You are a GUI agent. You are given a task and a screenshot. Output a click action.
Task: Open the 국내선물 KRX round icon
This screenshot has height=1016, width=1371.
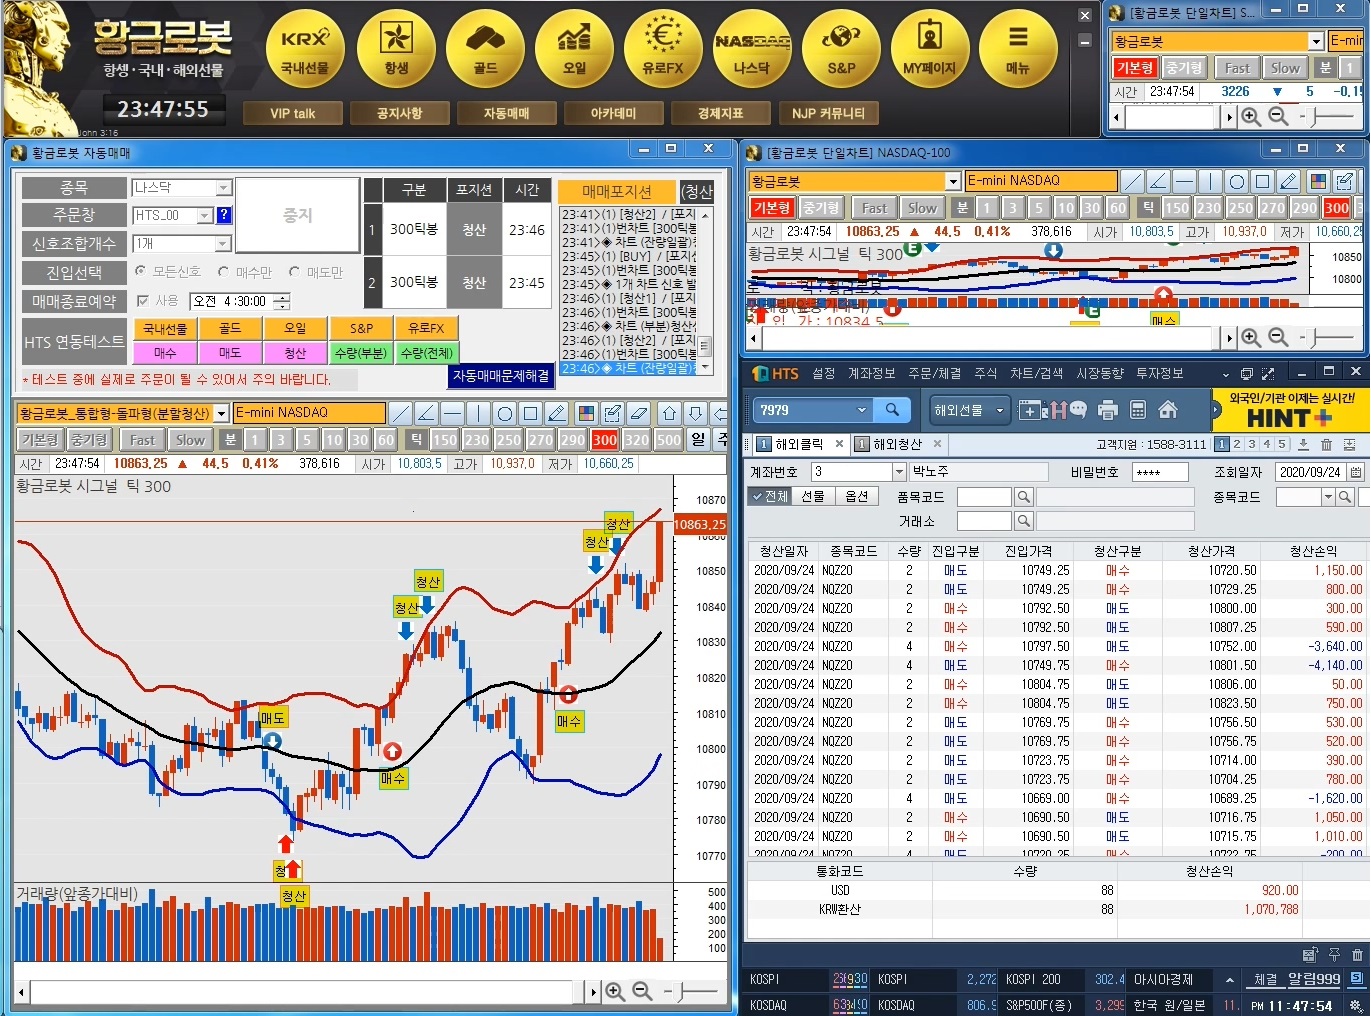(x=305, y=48)
